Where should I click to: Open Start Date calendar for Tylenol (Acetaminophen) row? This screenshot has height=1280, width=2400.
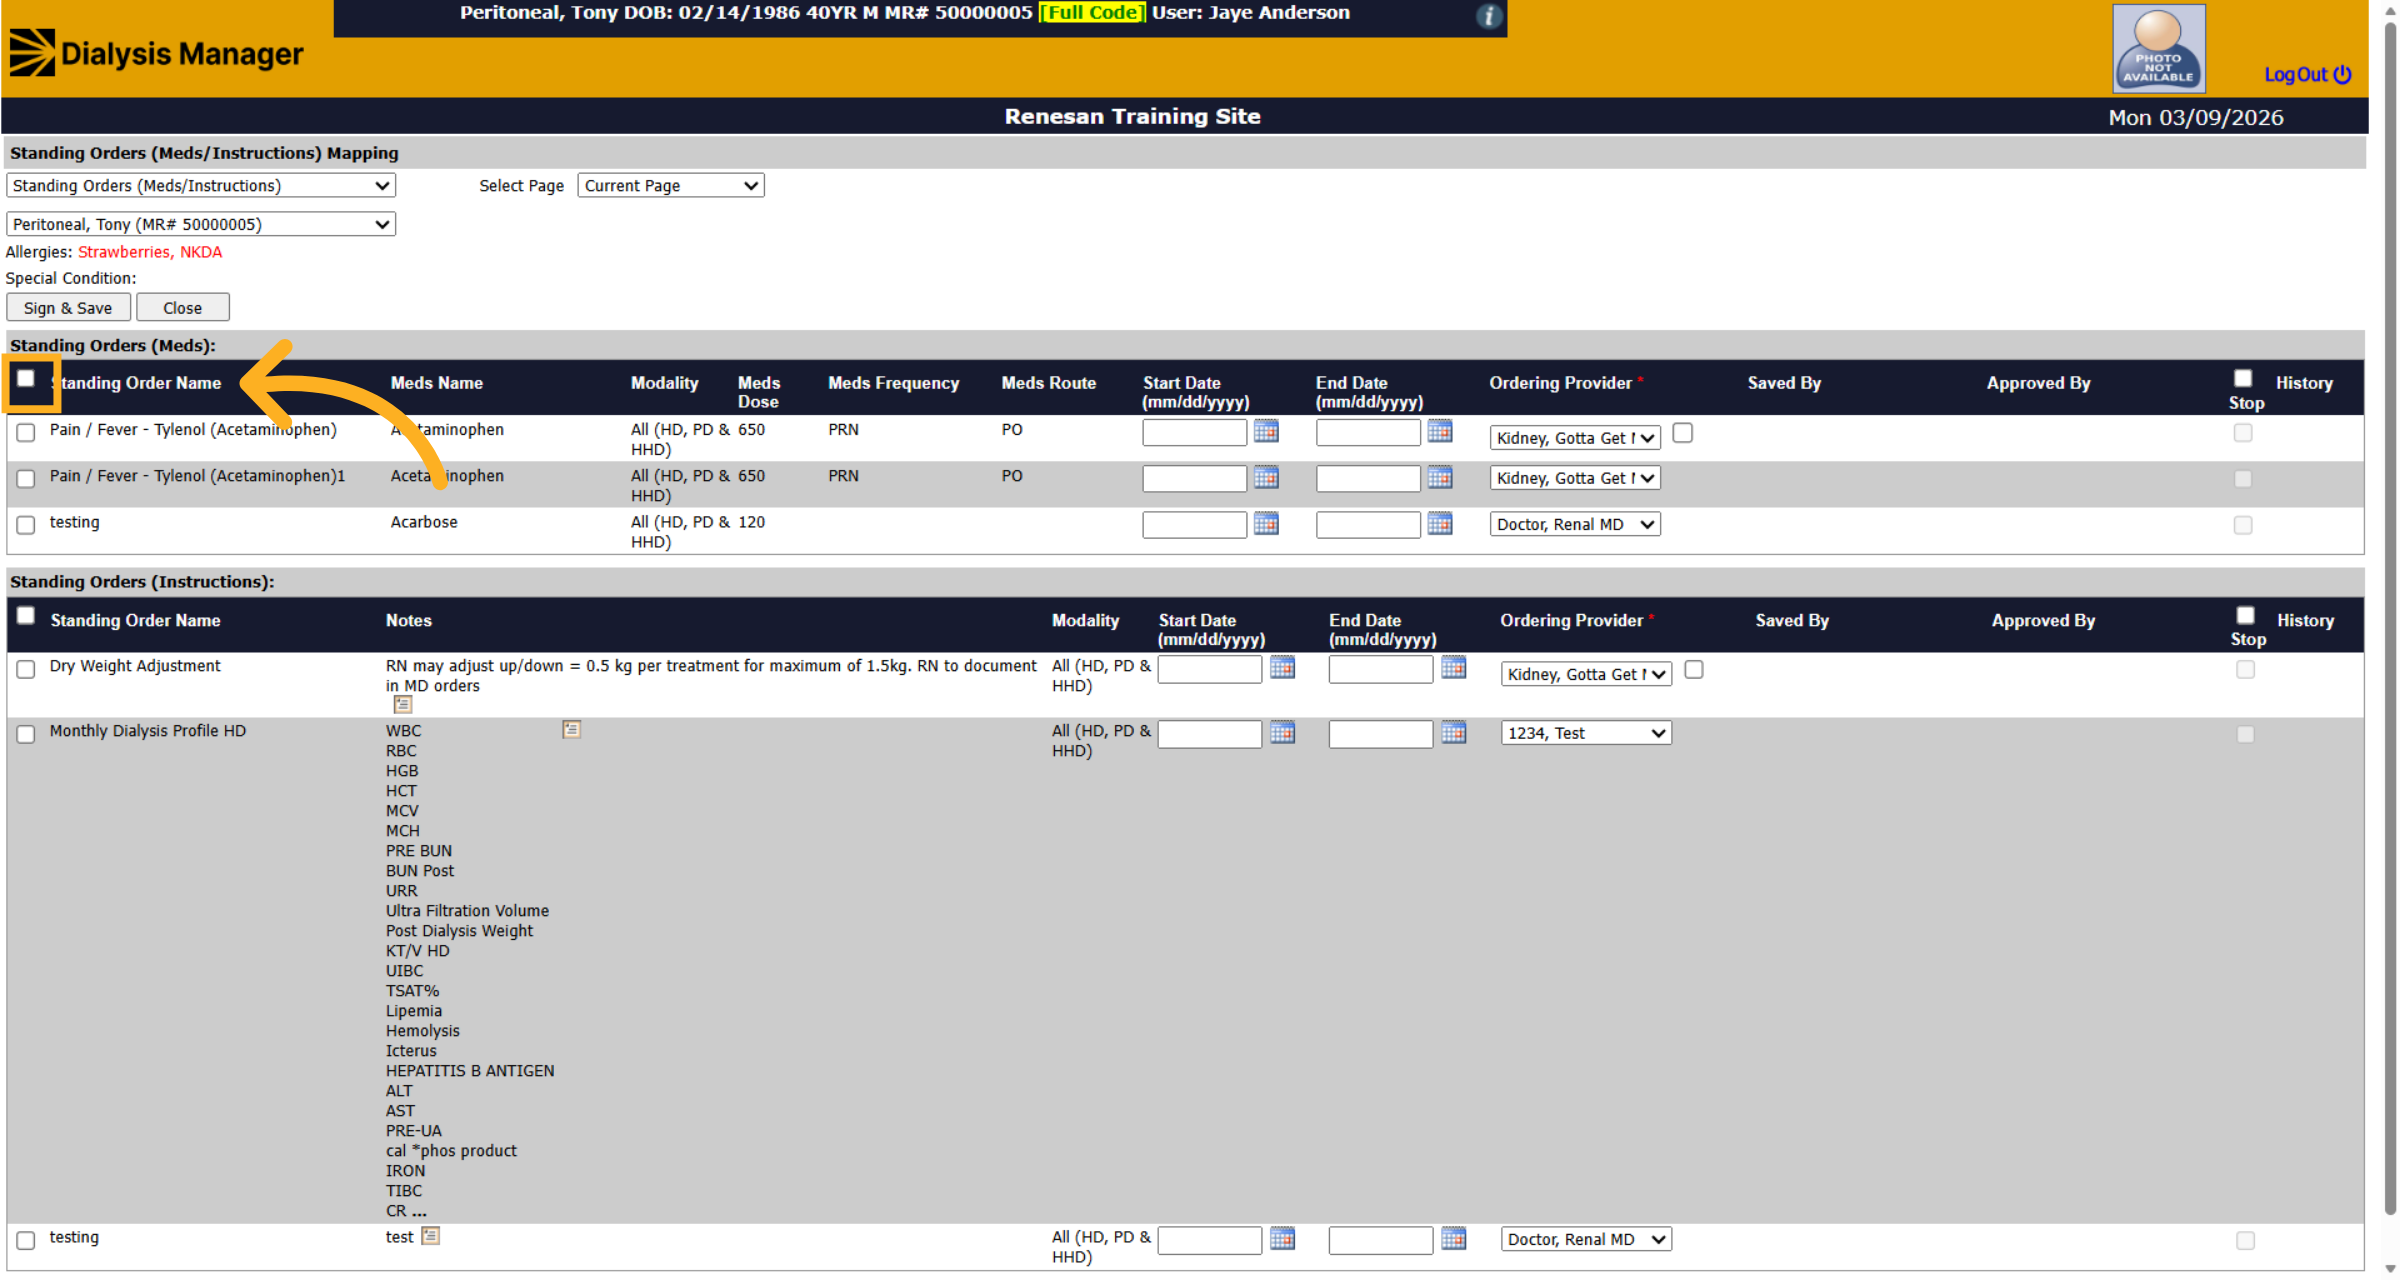(1266, 431)
